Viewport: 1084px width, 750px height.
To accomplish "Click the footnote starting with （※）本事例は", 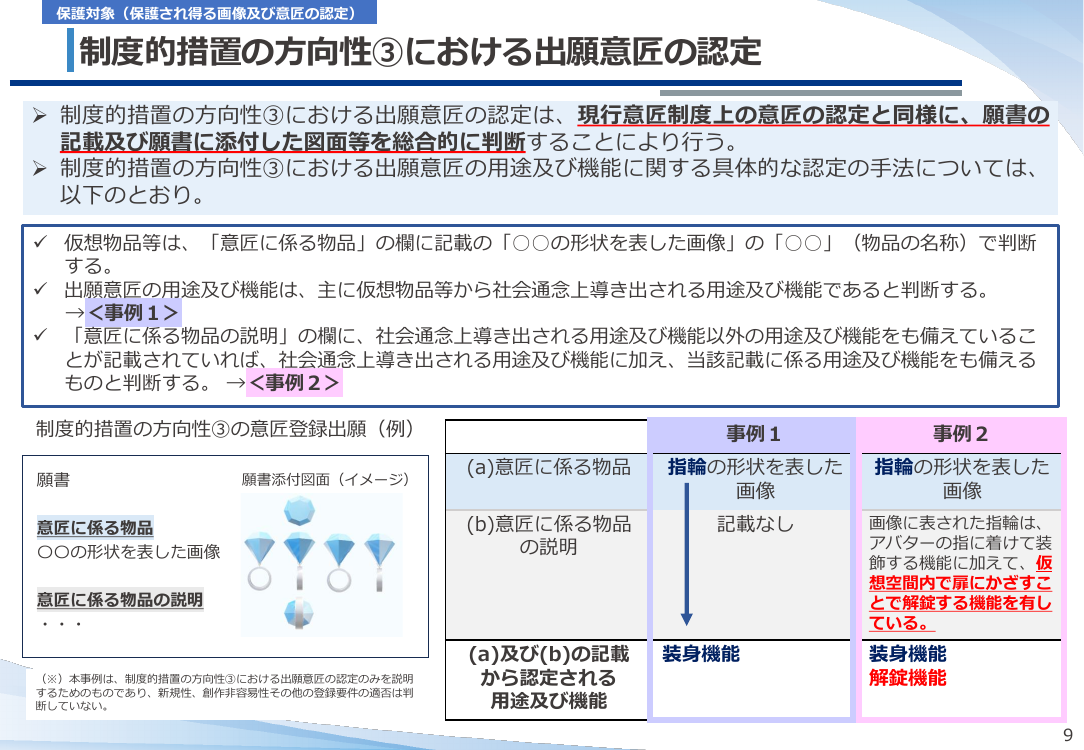I will point(225,692).
